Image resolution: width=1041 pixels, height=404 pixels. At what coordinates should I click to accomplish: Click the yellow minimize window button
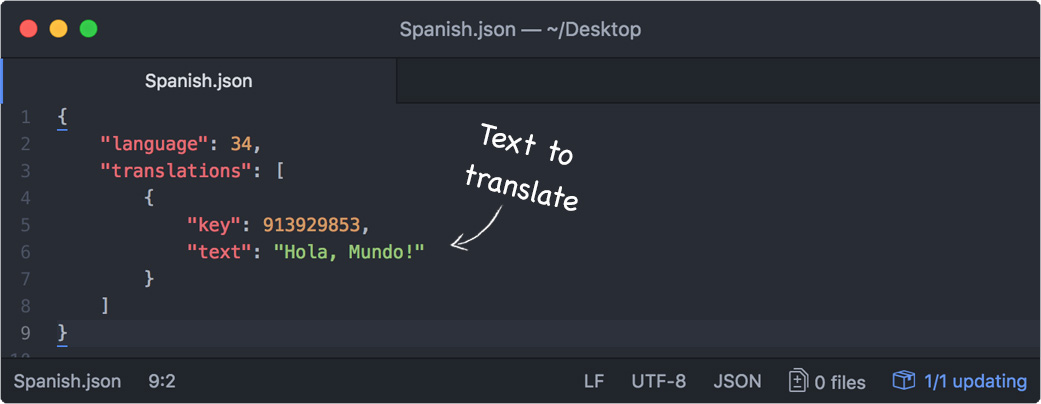pyautogui.click(x=58, y=29)
